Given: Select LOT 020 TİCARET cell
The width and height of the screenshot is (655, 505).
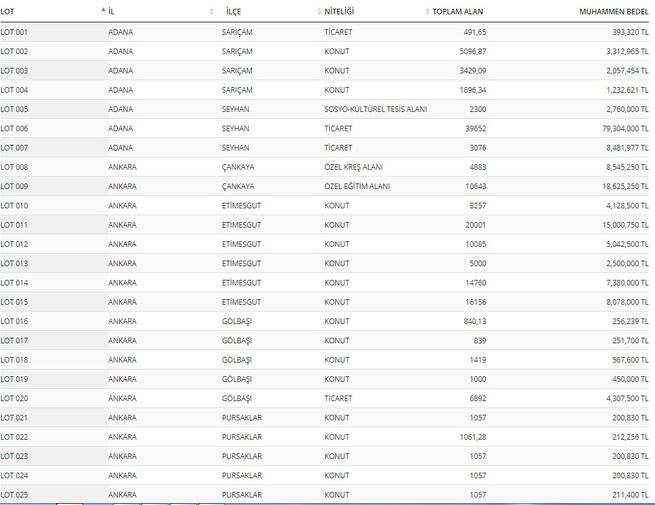Looking at the screenshot, I should [x=338, y=398].
